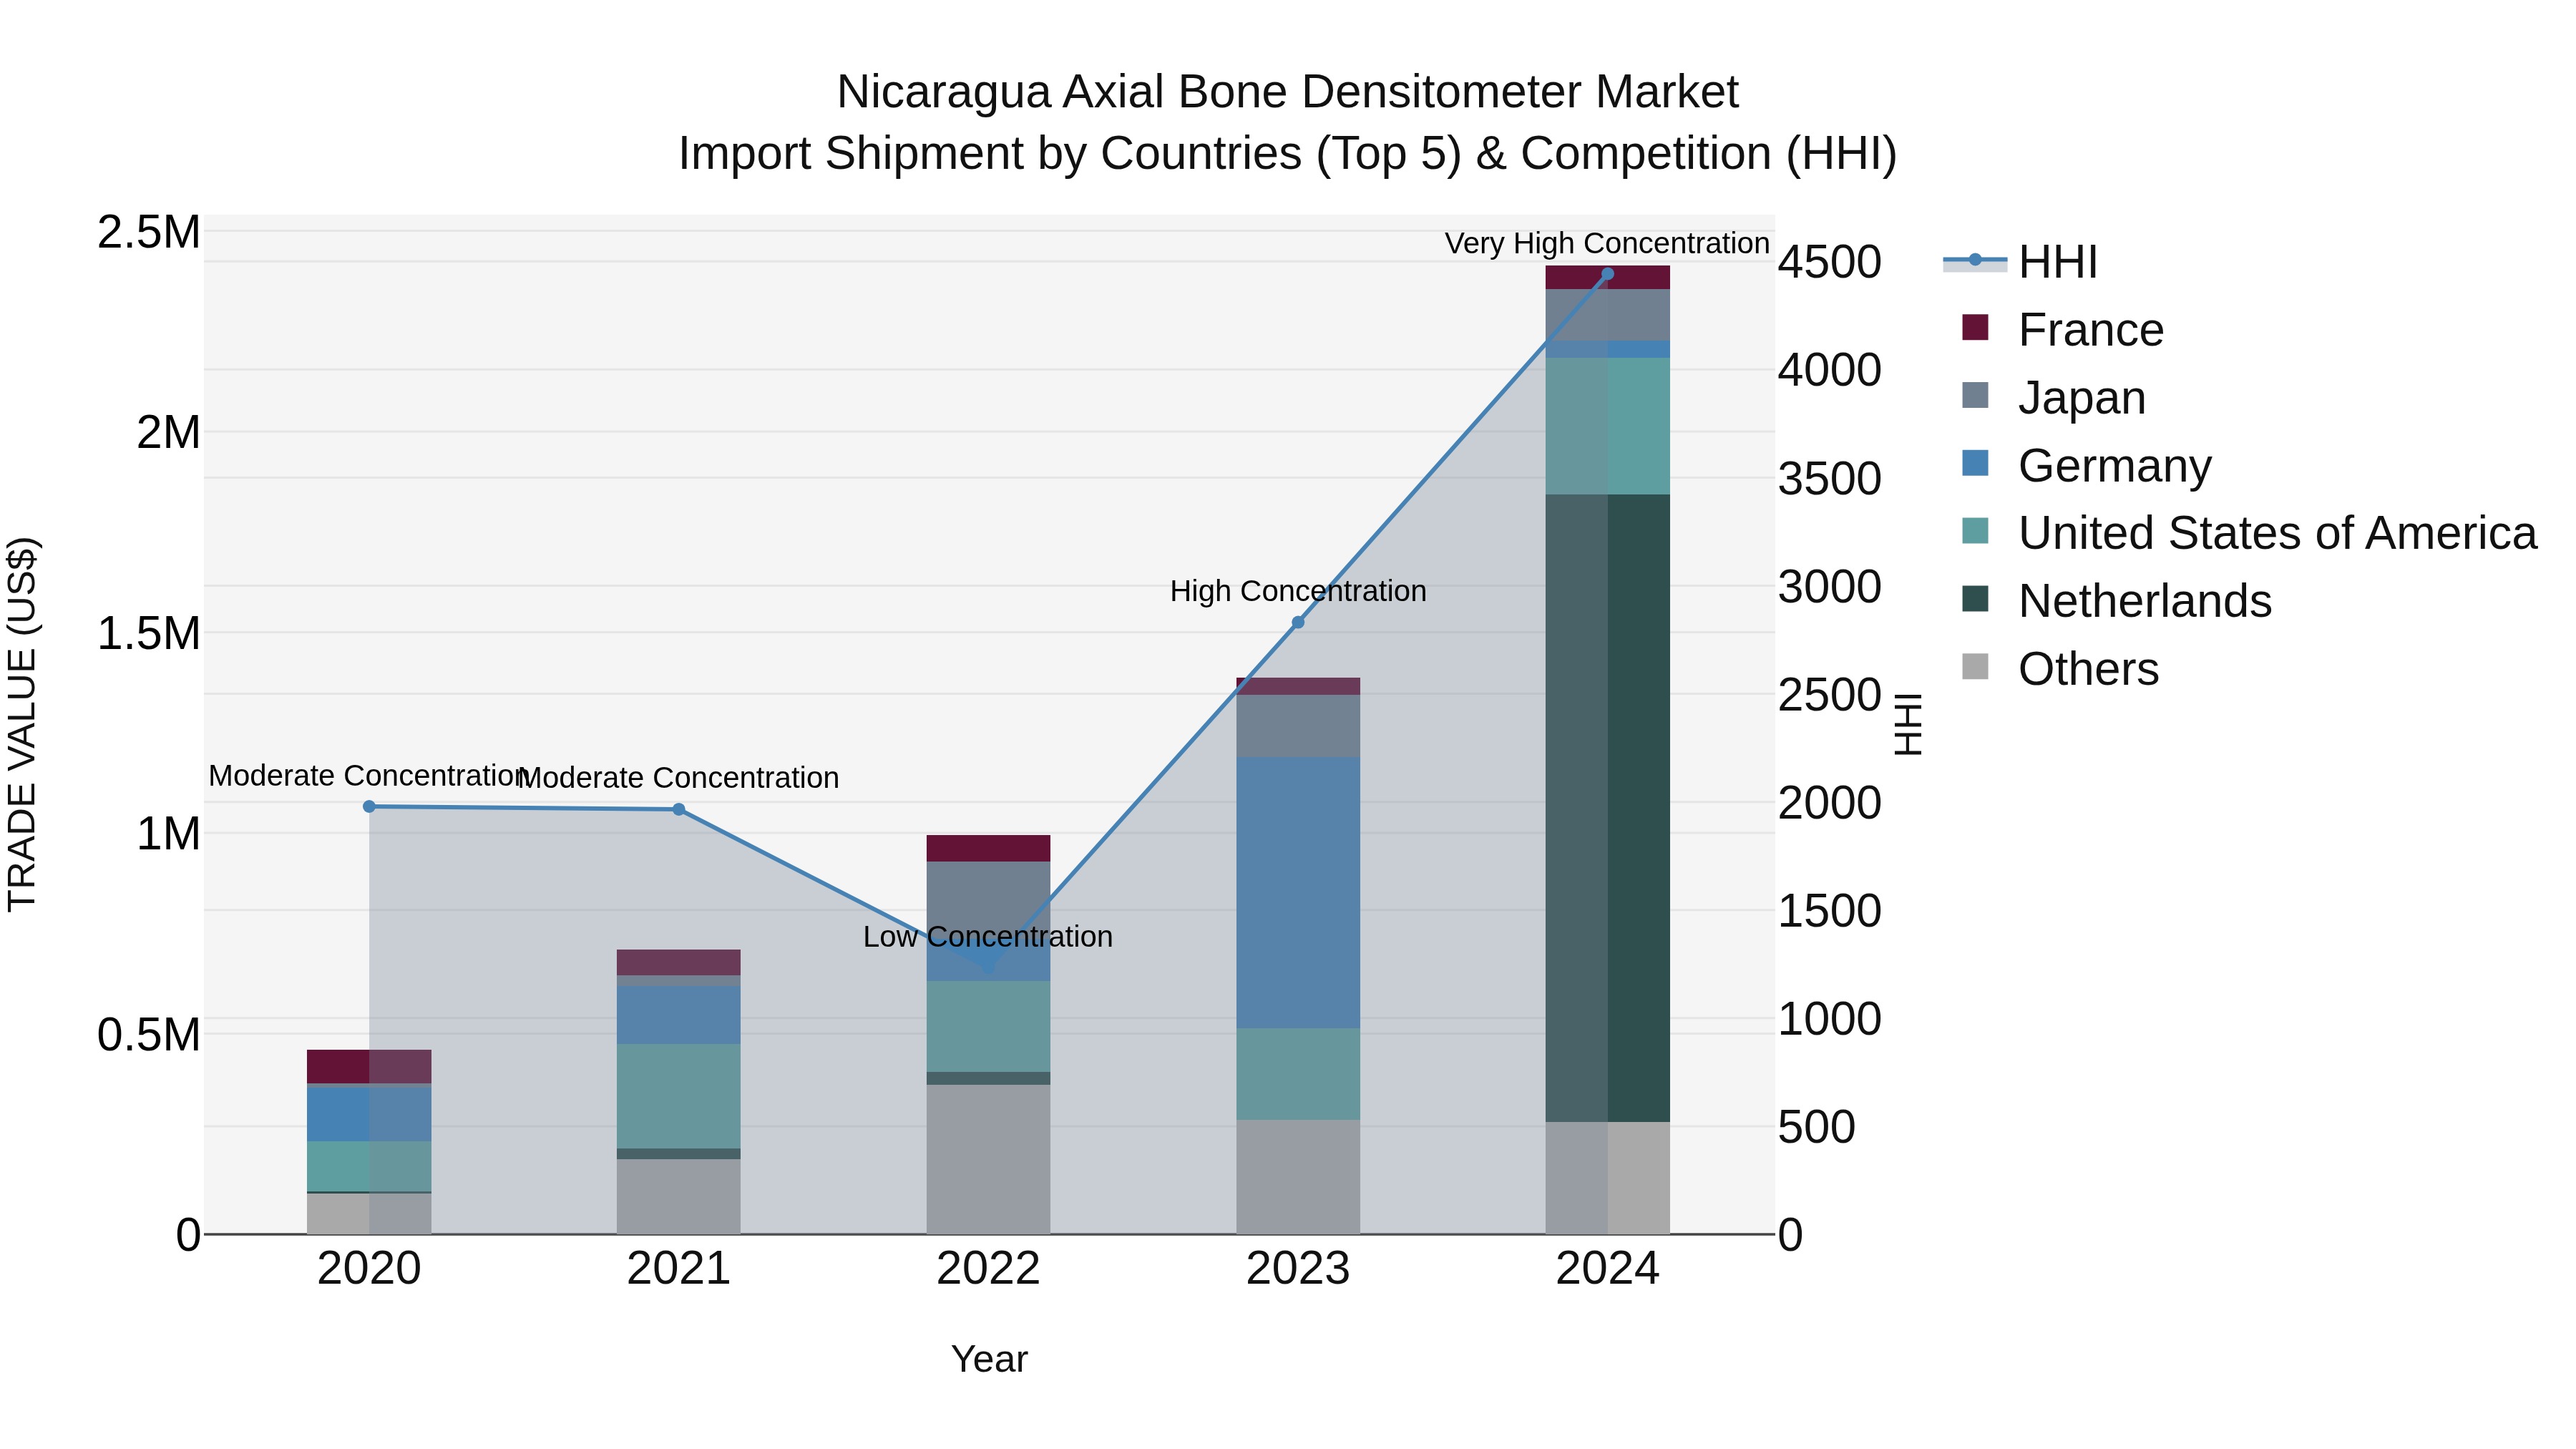This screenshot has height=1449, width=2576.
Task: Click the Netherlands segment of the 2024 bar
Action: click(1608, 808)
